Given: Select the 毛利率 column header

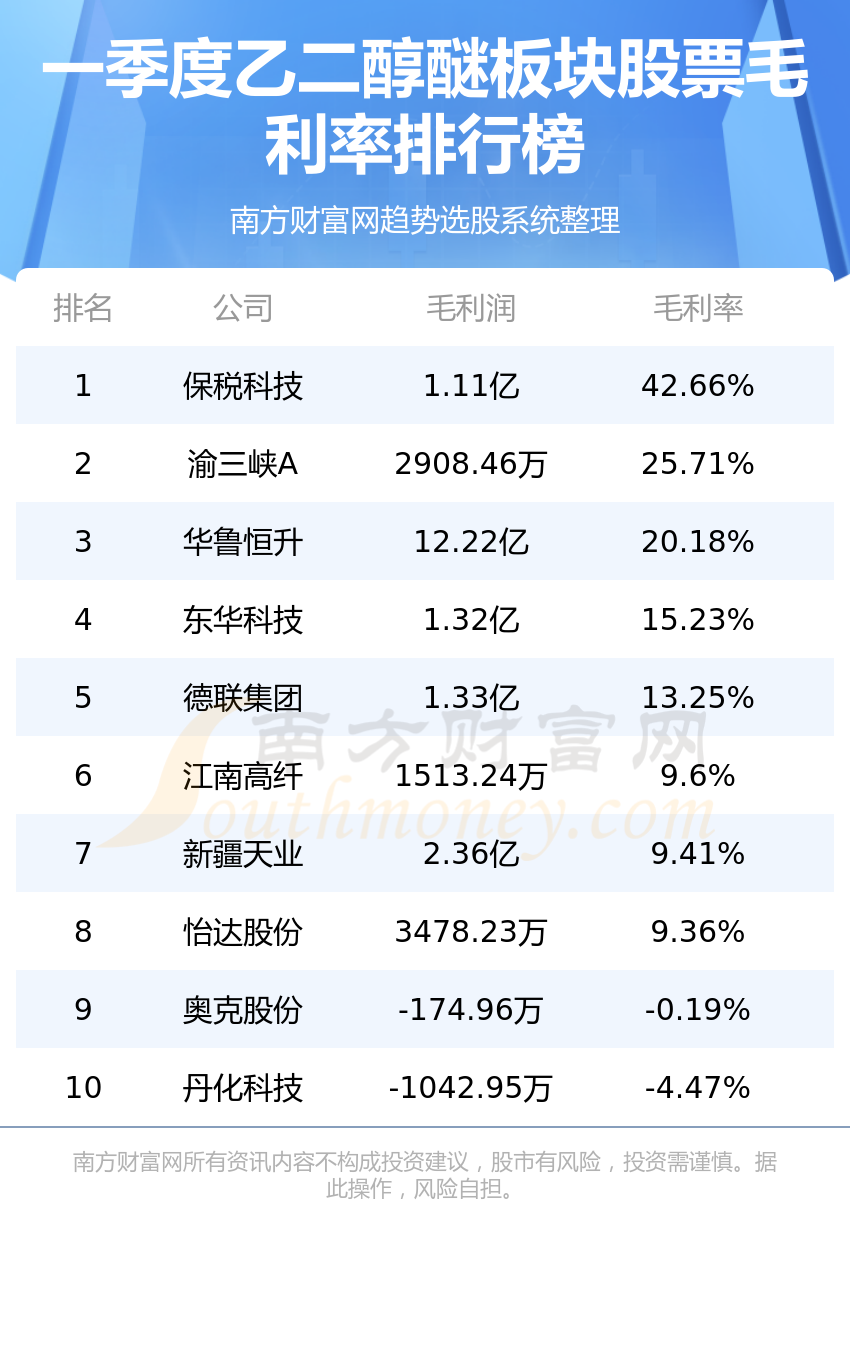Looking at the screenshot, I should pyautogui.click(x=698, y=308).
